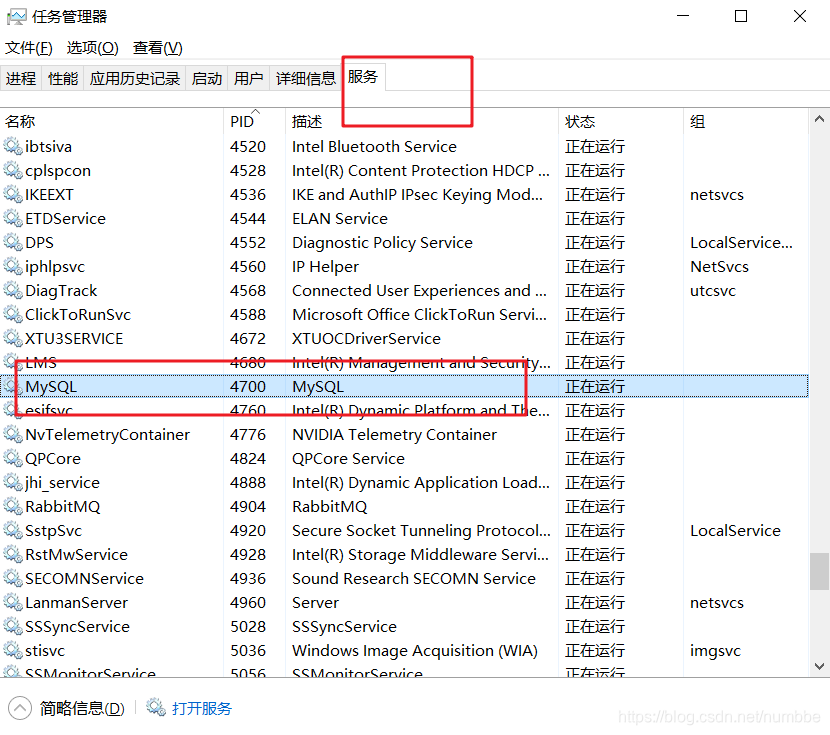Click the "QPCore Service" description
The width and height of the screenshot is (830, 735).
pyautogui.click(x=348, y=458)
